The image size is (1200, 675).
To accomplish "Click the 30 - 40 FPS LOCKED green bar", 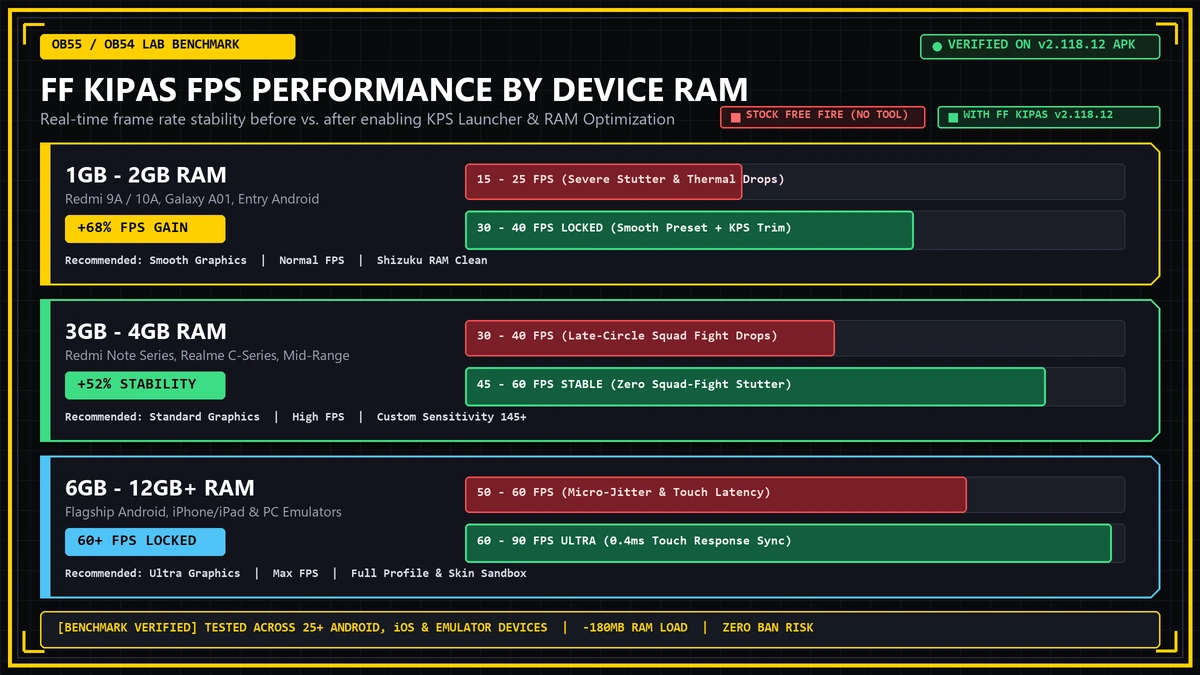I will 689,229.
